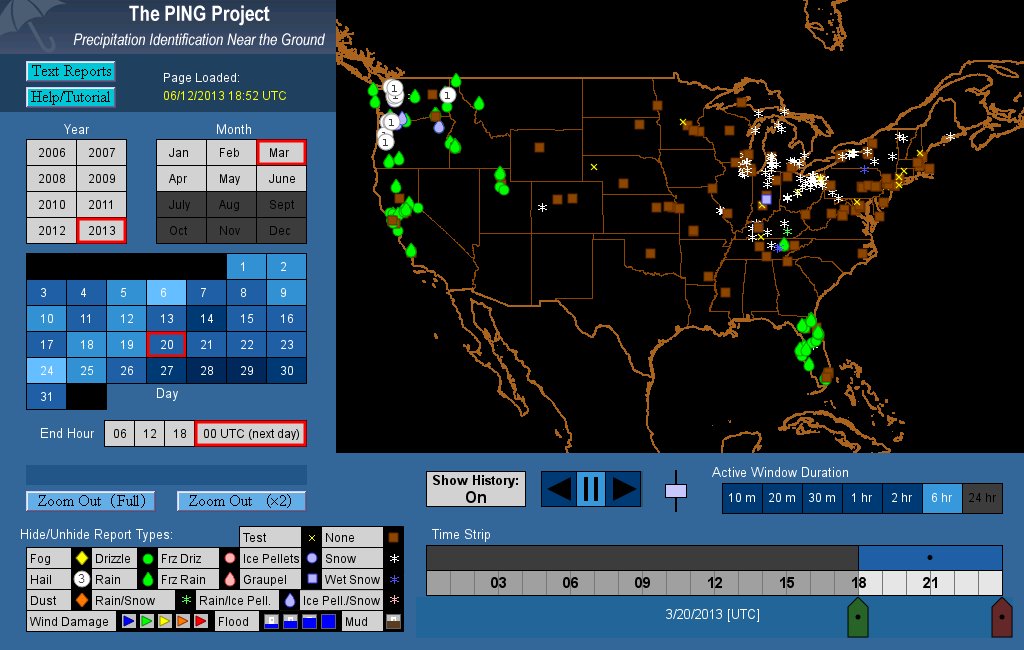Click the blue Wind Damage arrow icon
This screenshot has width=1024, height=650.
128,622
